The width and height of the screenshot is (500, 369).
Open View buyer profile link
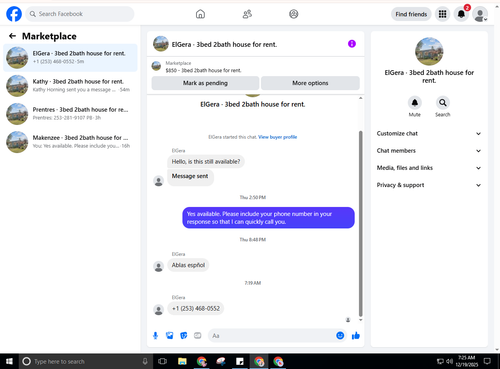point(278,137)
